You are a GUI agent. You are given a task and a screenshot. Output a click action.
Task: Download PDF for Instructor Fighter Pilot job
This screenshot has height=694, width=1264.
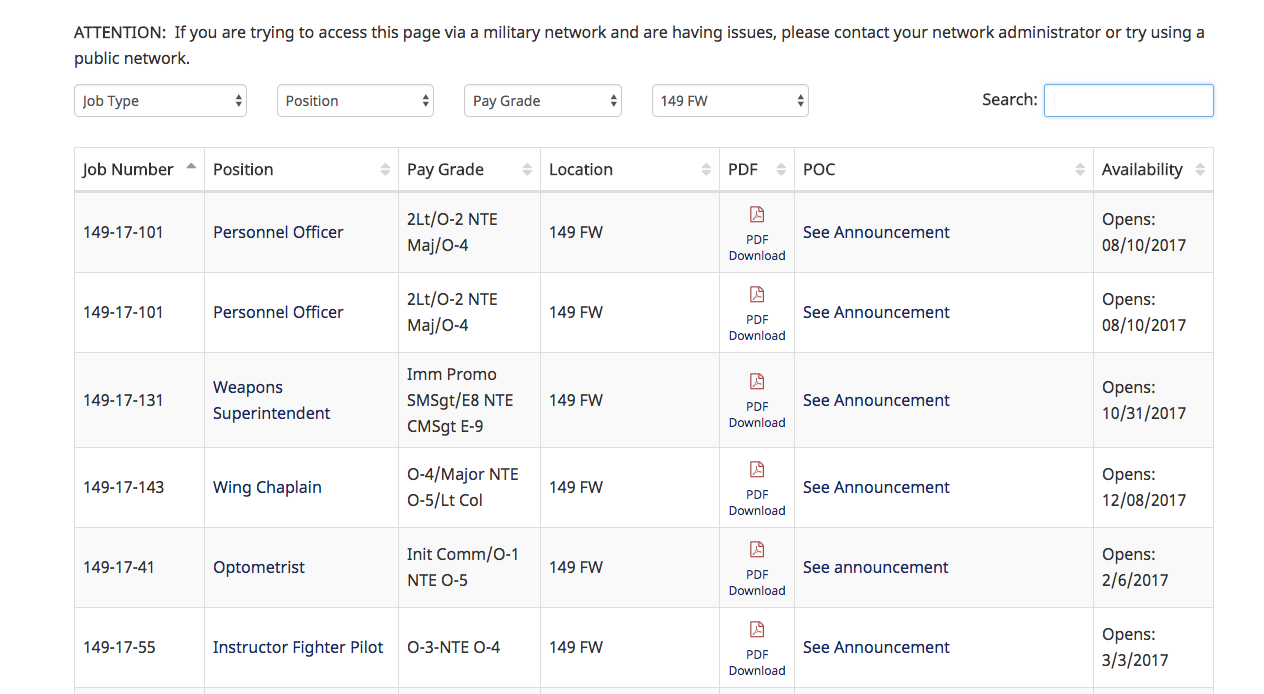pyautogui.click(x=757, y=649)
